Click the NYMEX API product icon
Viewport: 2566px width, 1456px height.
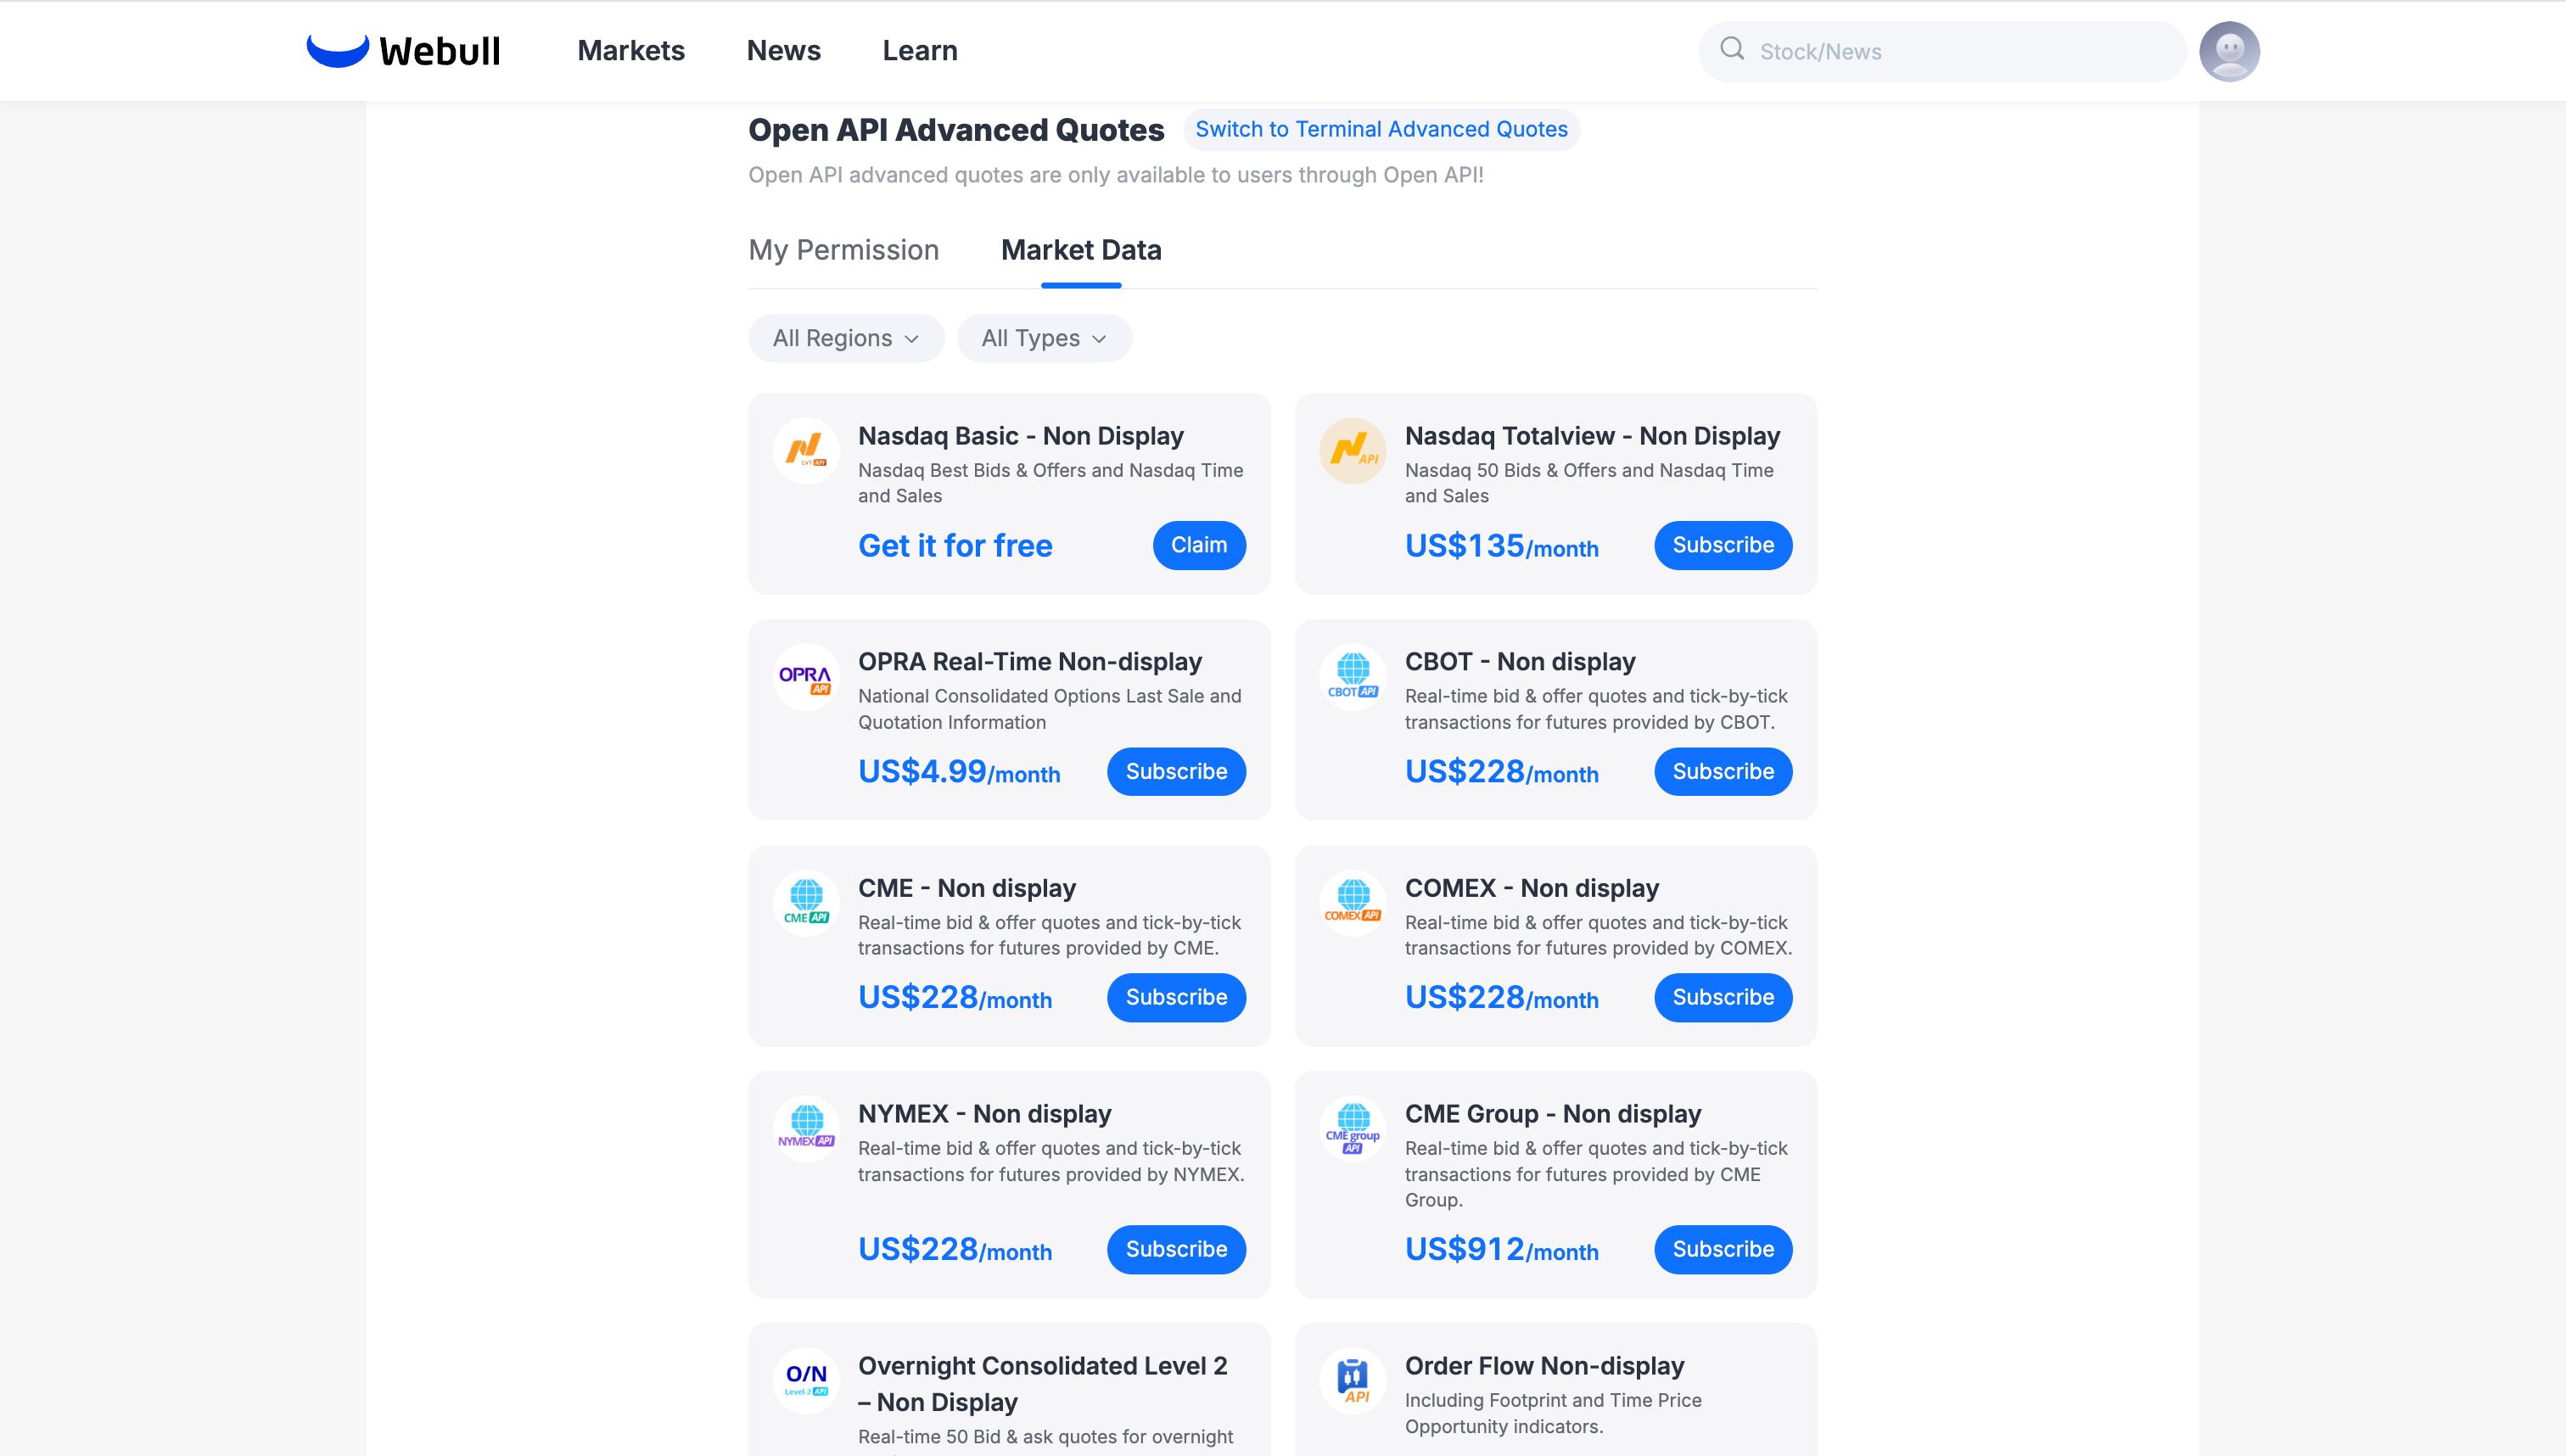click(806, 1129)
